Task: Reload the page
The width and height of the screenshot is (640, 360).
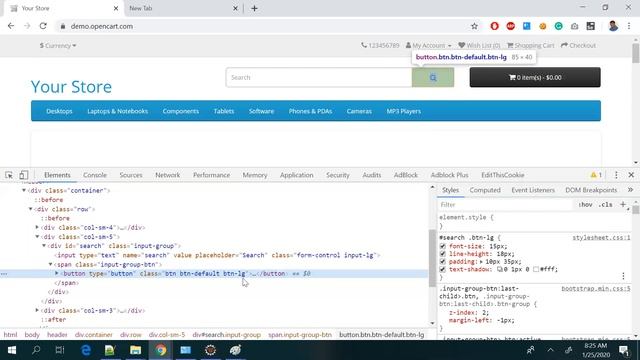Action: (43, 26)
